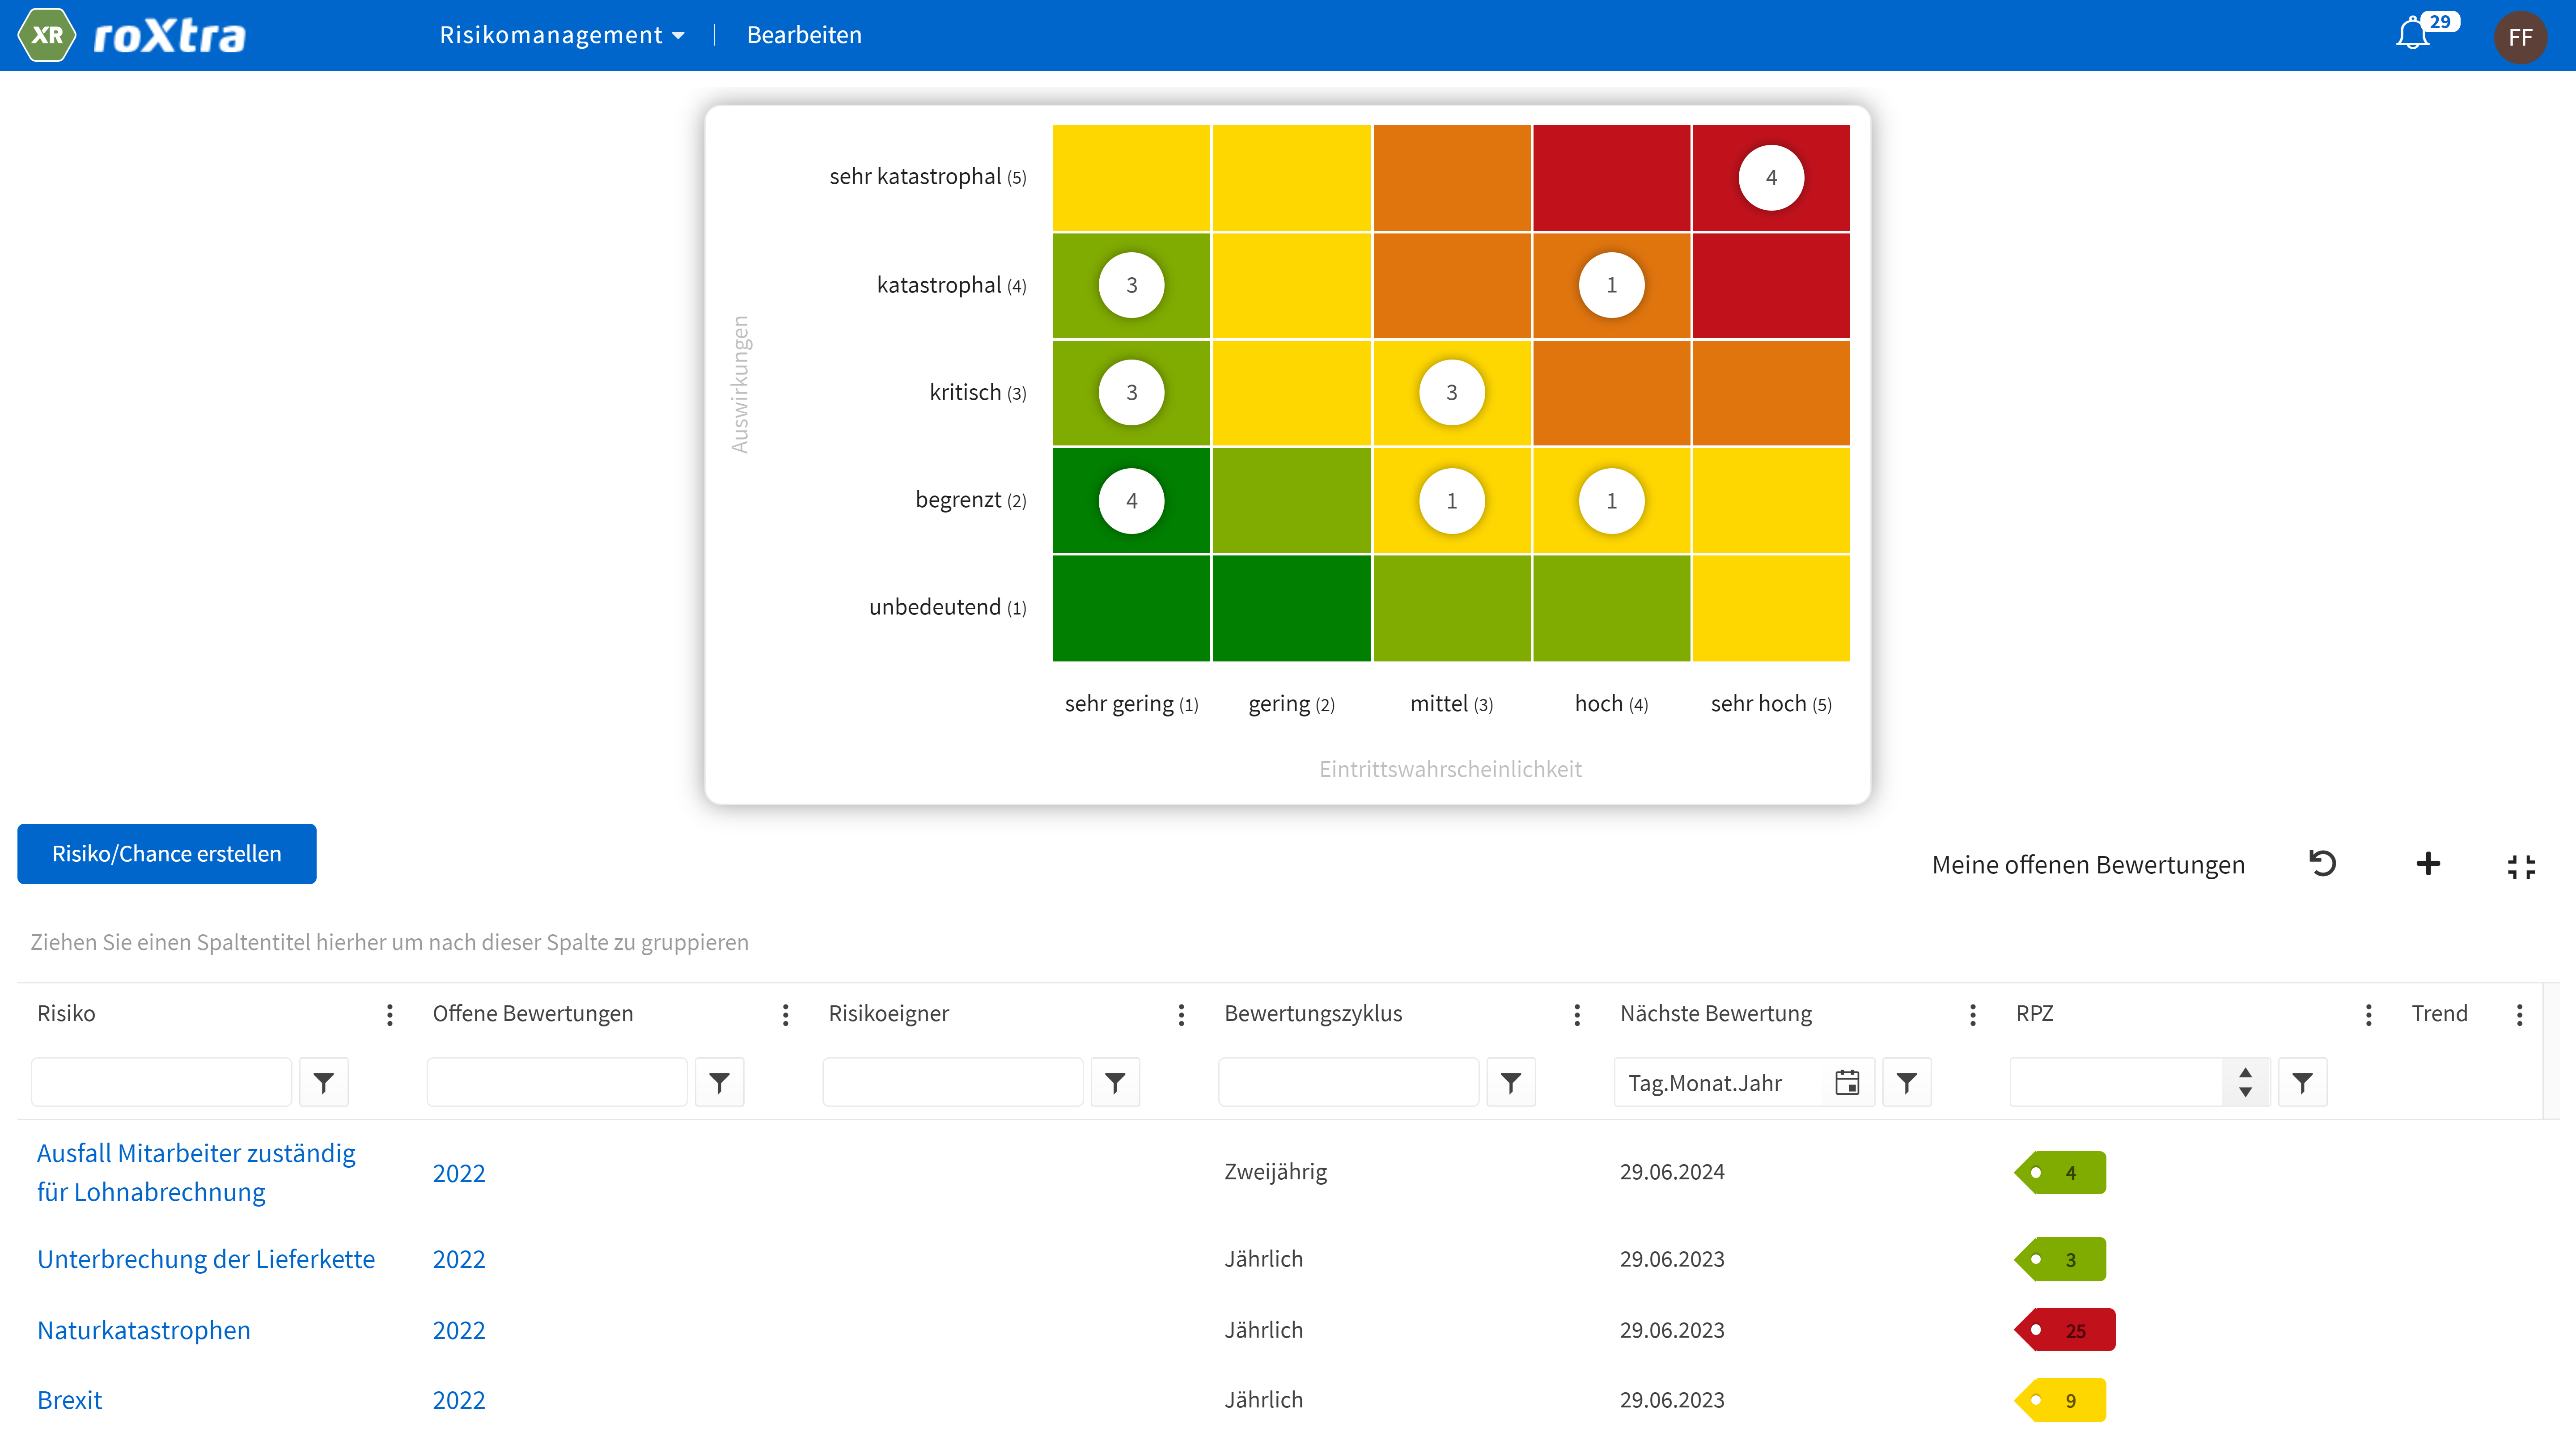
Task: Click the Bearbeiten menu item
Action: pos(804,35)
